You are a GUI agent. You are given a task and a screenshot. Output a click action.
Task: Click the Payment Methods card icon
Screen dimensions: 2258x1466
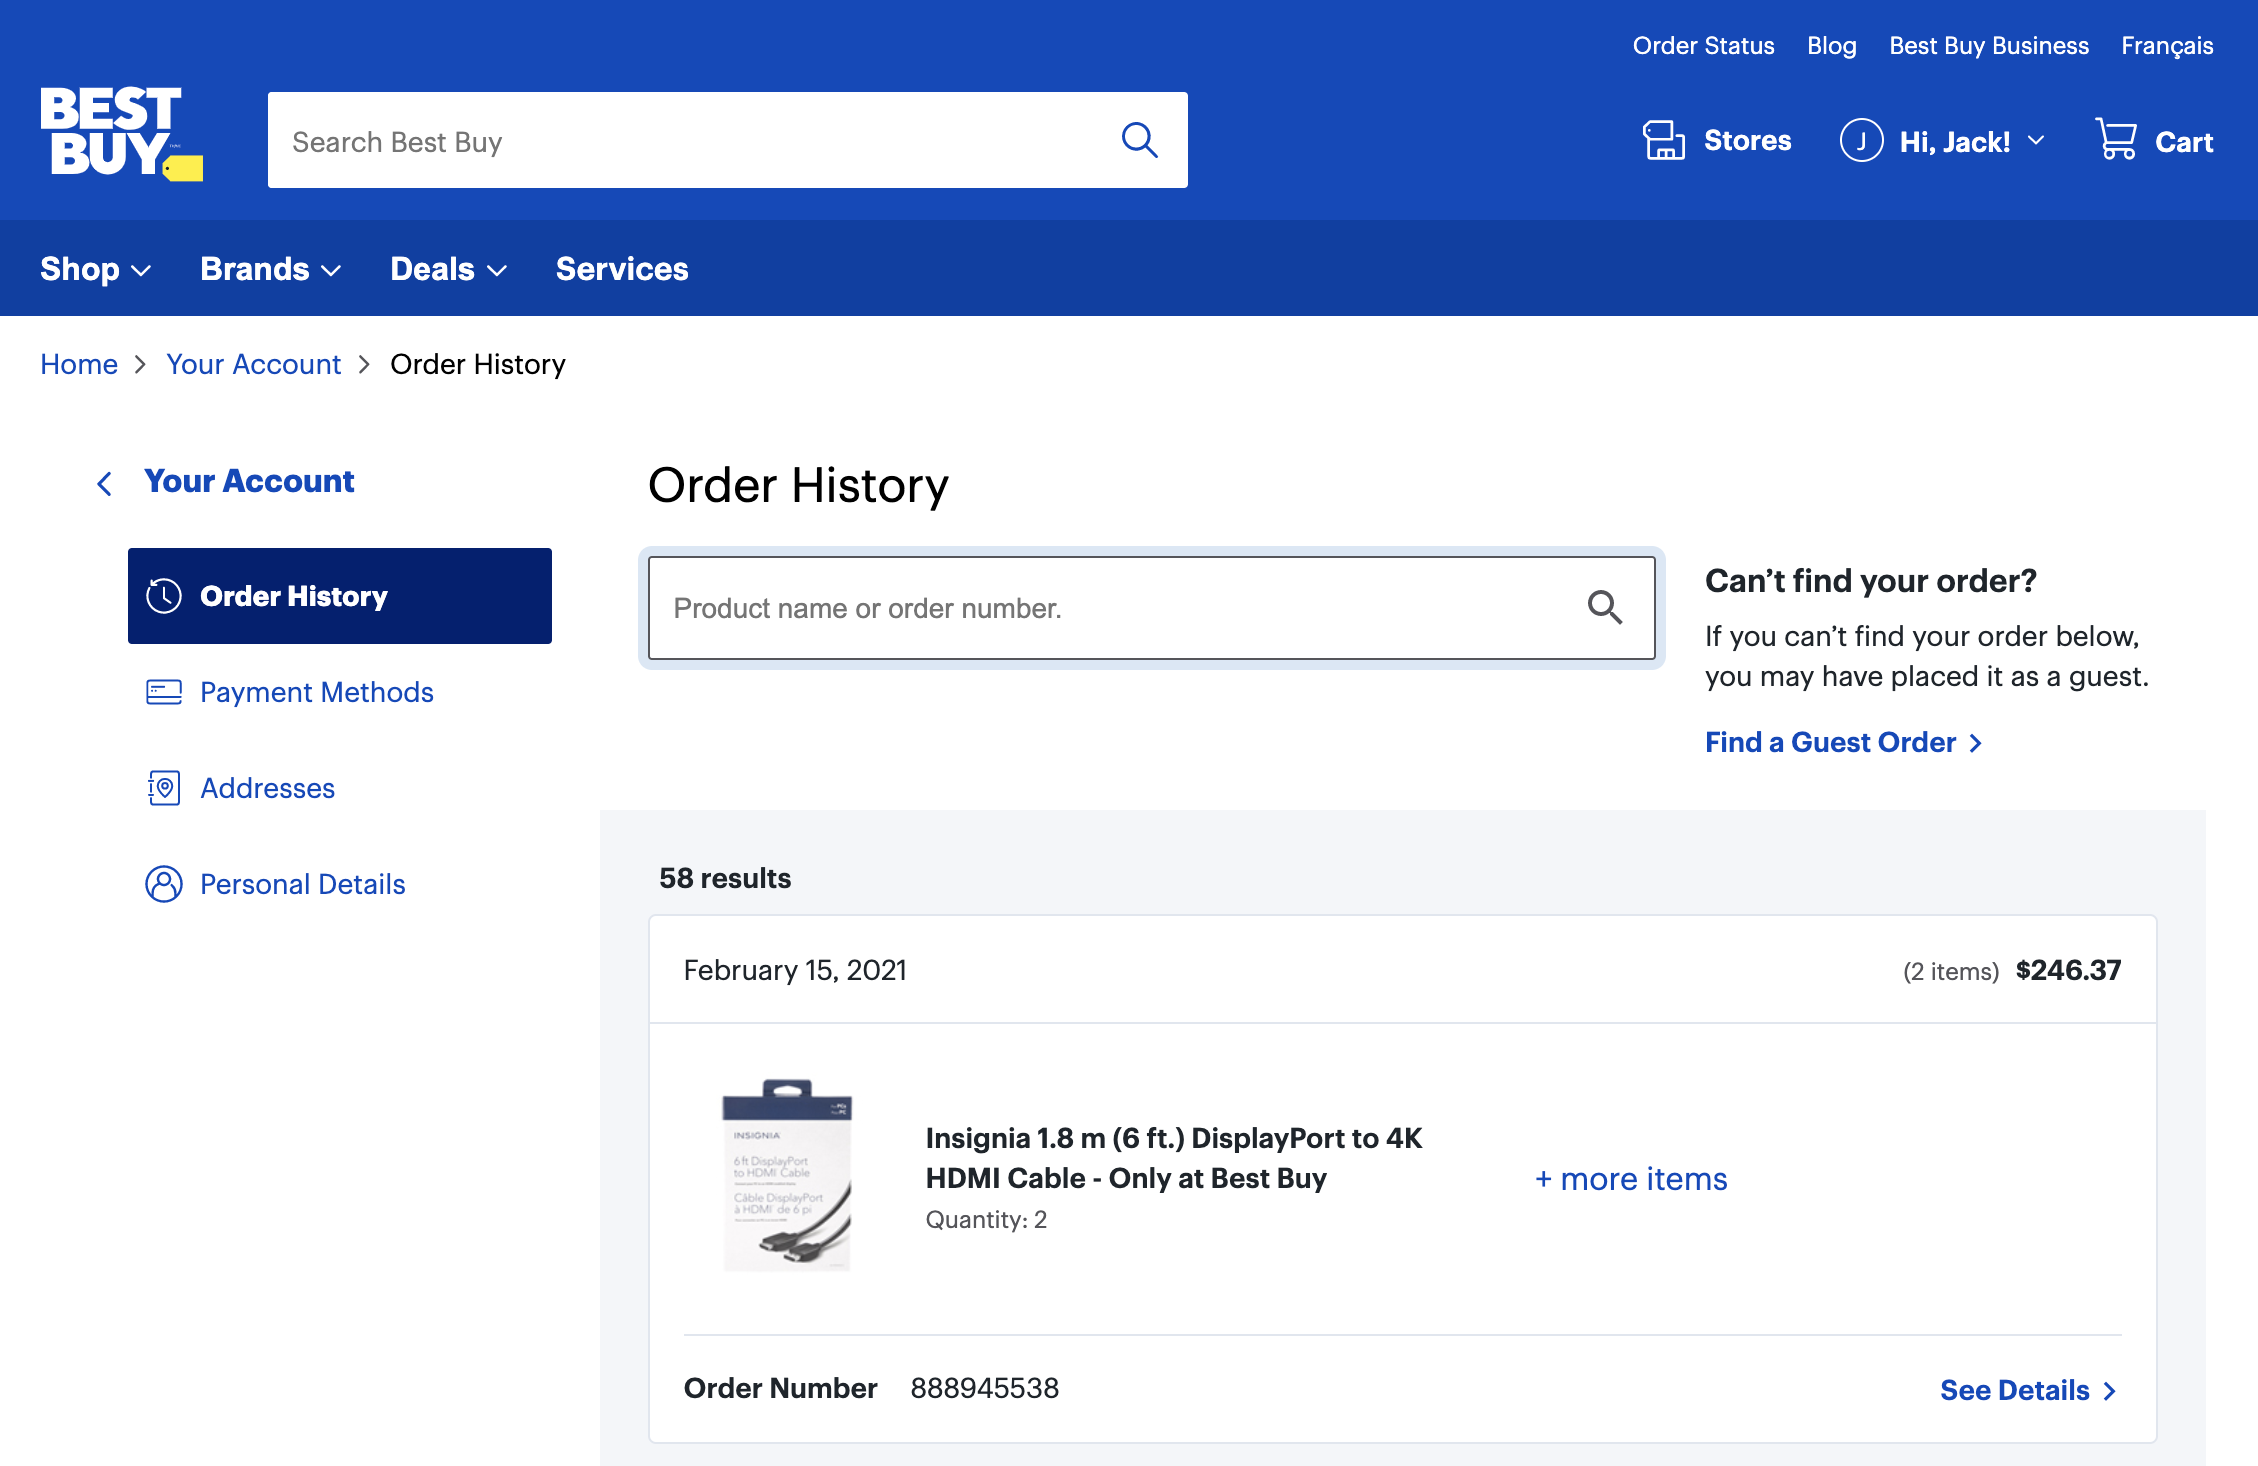tap(164, 692)
